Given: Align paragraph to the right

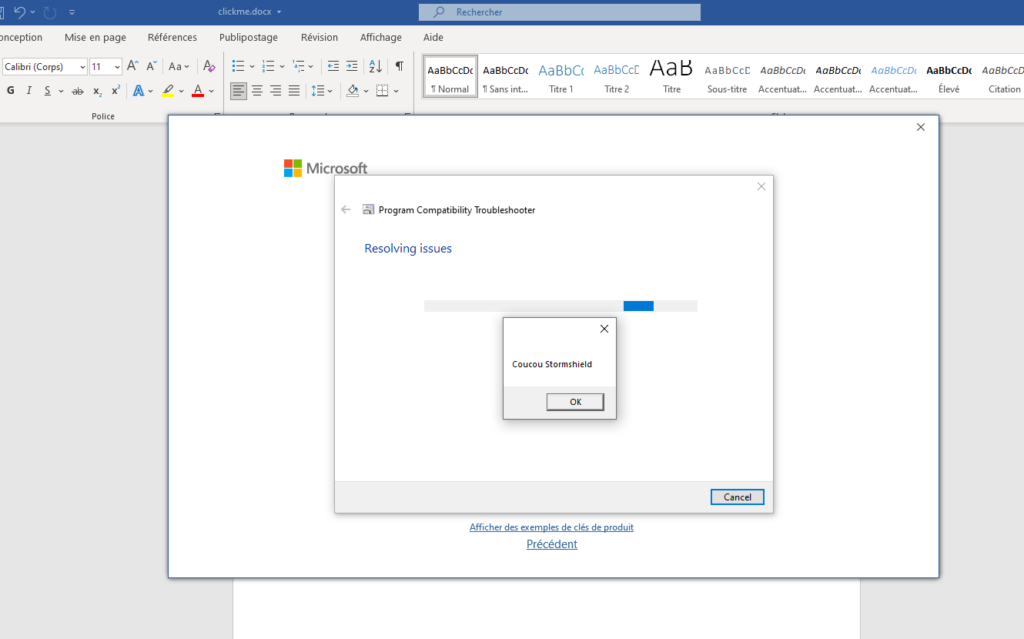Looking at the screenshot, I should pyautogui.click(x=276, y=91).
